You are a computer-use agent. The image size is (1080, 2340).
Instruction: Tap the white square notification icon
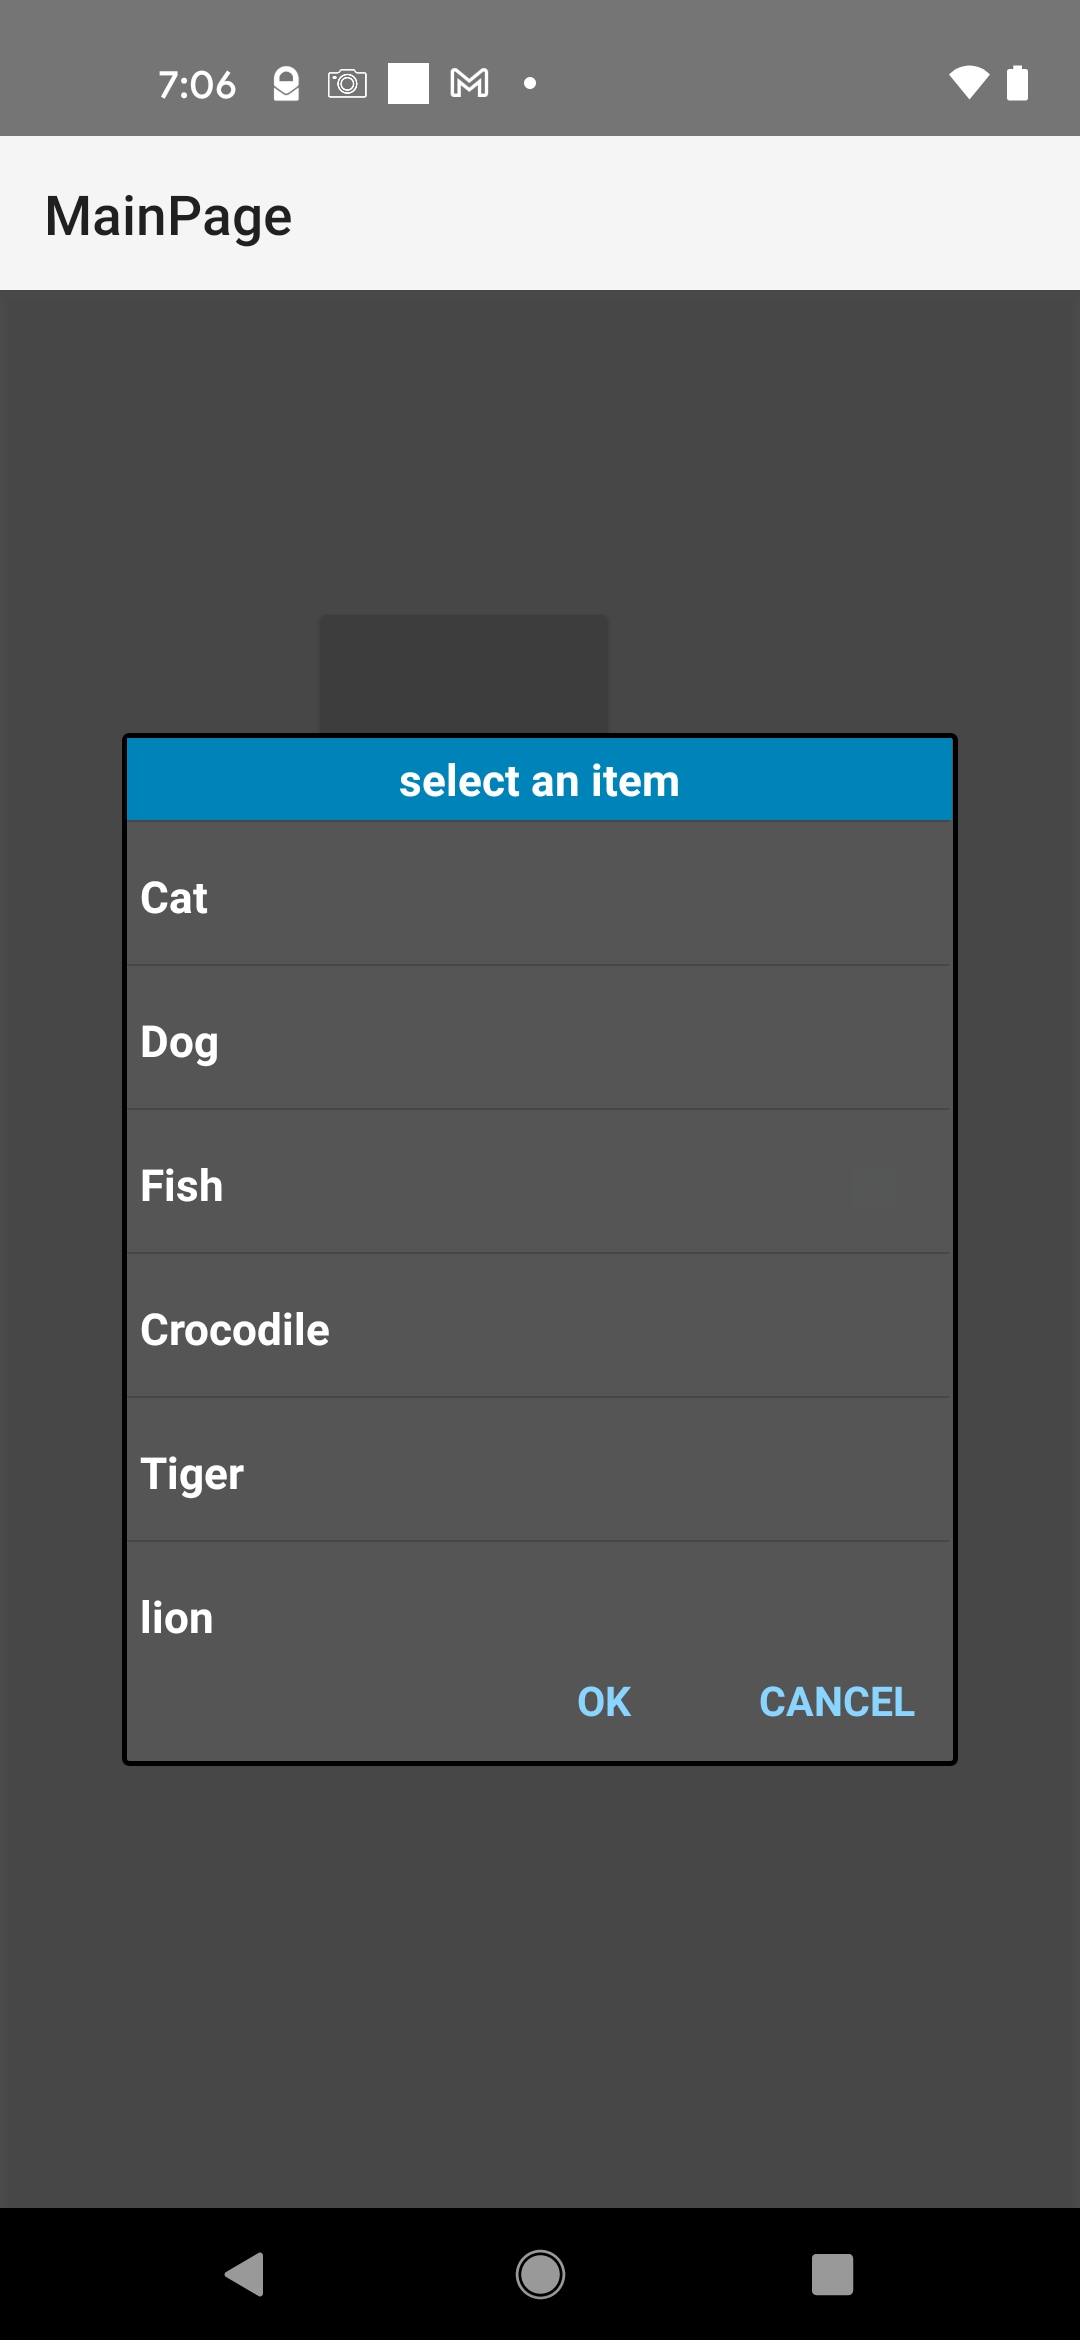[x=408, y=83]
